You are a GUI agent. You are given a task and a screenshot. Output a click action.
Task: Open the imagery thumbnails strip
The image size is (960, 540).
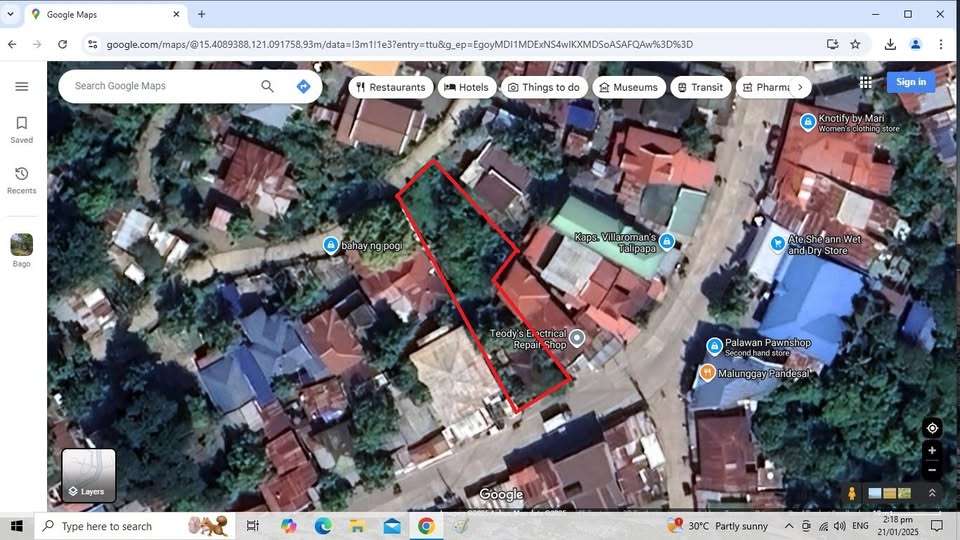click(x=890, y=493)
